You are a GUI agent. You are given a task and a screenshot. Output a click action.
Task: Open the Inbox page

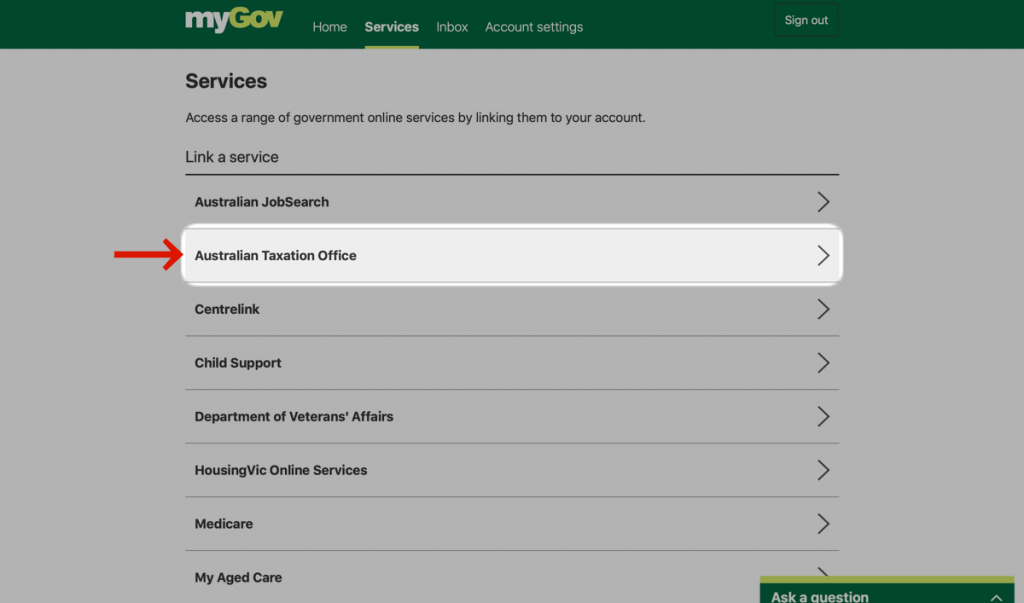(452, 27)
